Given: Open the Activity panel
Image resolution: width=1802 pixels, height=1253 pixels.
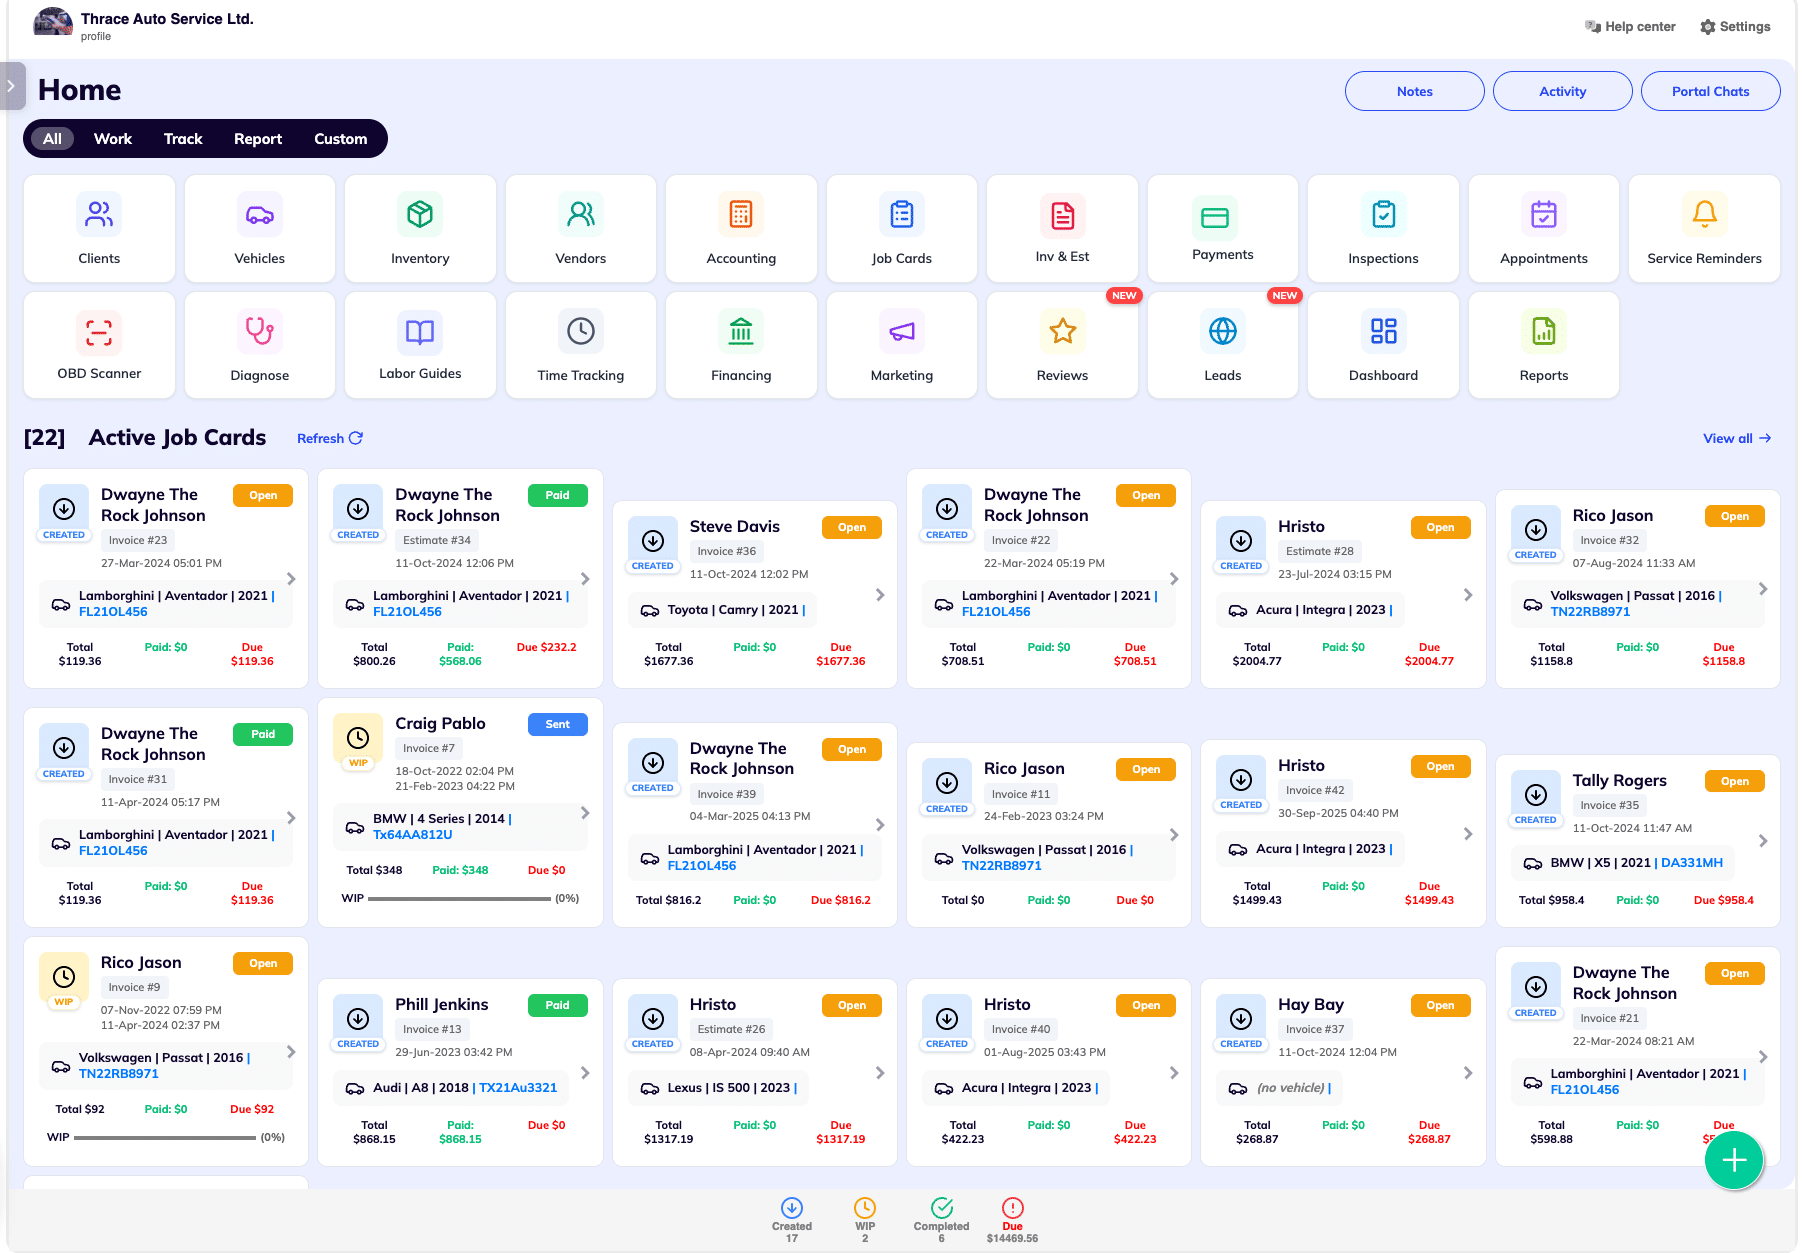Looking at the screenshot, I should [1562, 91].
